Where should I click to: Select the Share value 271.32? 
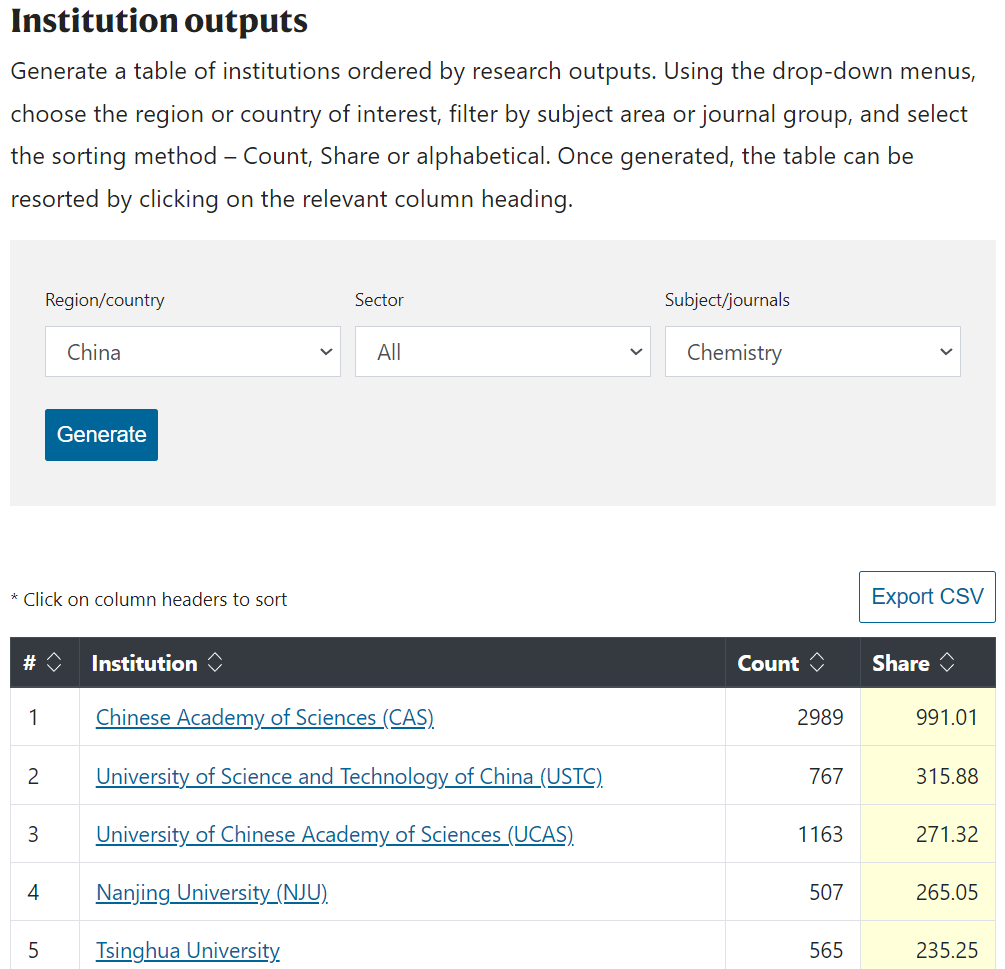[x=947, y=834]
